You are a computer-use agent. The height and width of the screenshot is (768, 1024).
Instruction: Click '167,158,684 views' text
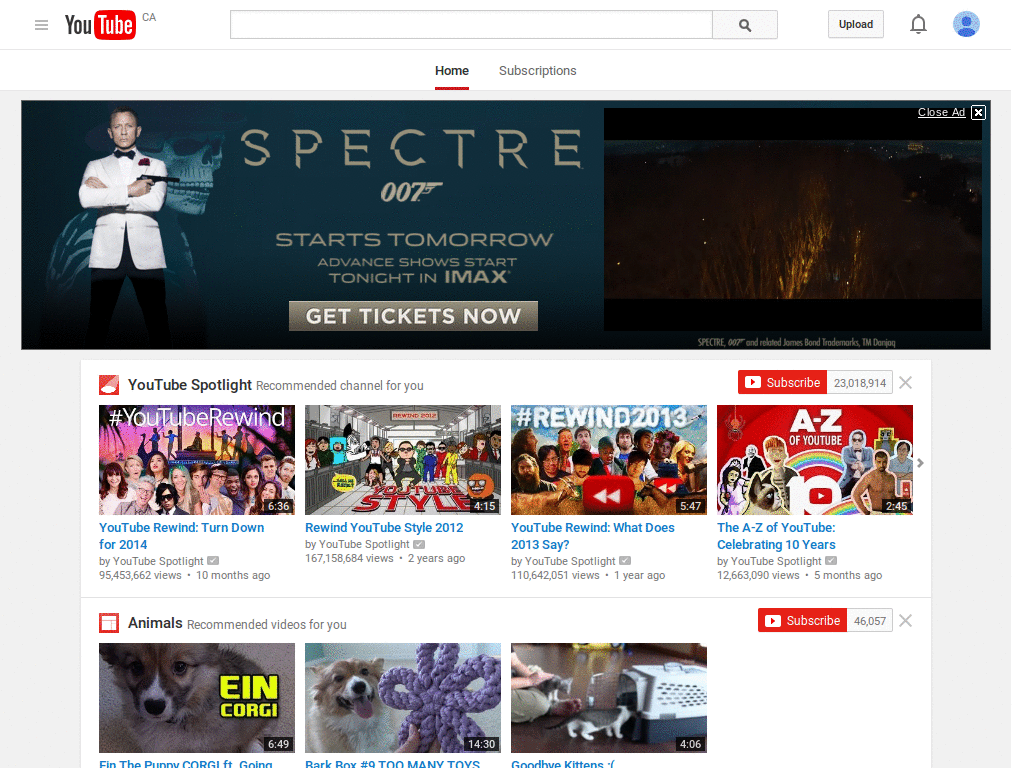[x=349, y=558]
